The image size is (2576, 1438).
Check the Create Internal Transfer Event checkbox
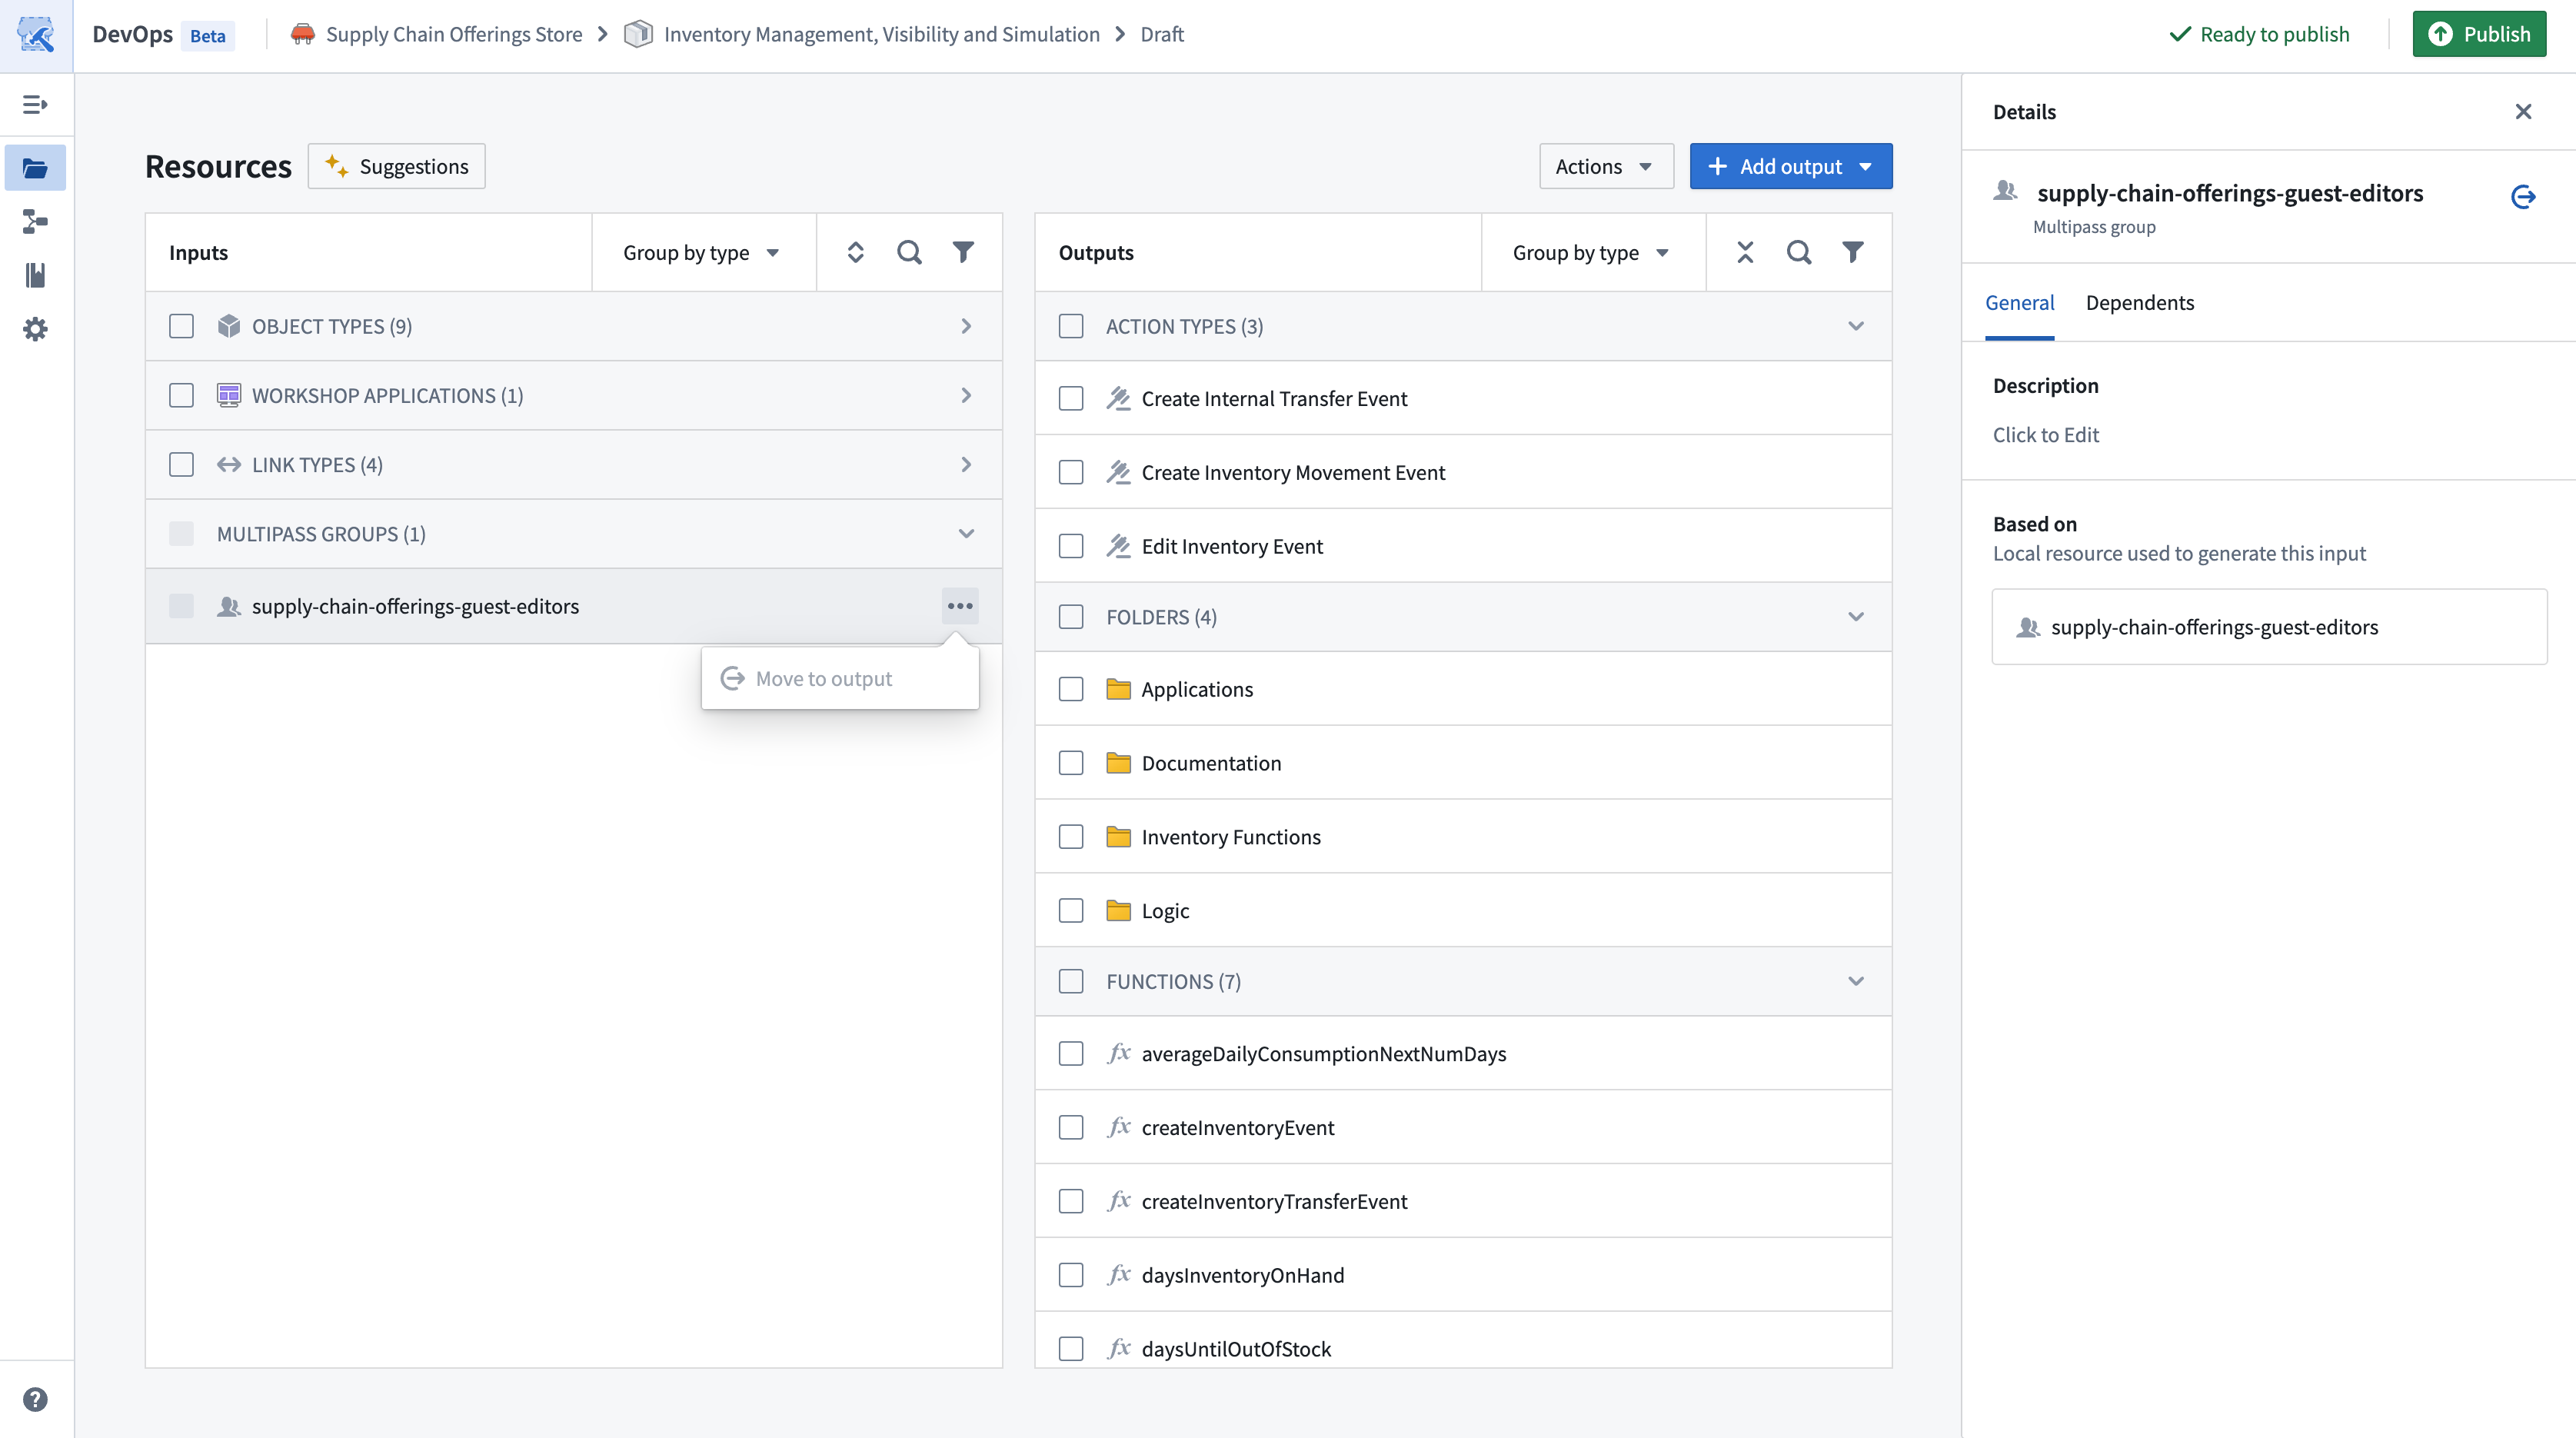(1071, 399)
